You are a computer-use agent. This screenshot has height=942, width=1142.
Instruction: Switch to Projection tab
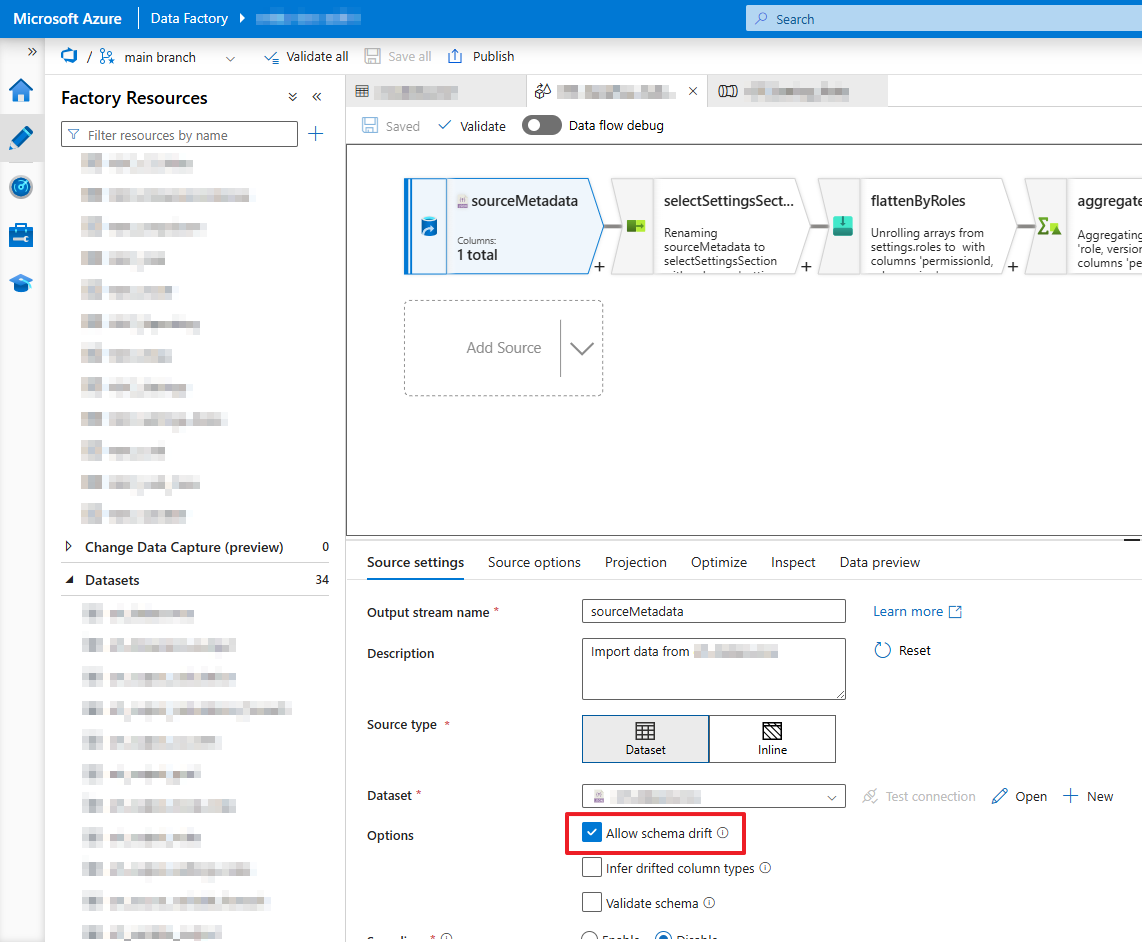[x=635, y=562]
